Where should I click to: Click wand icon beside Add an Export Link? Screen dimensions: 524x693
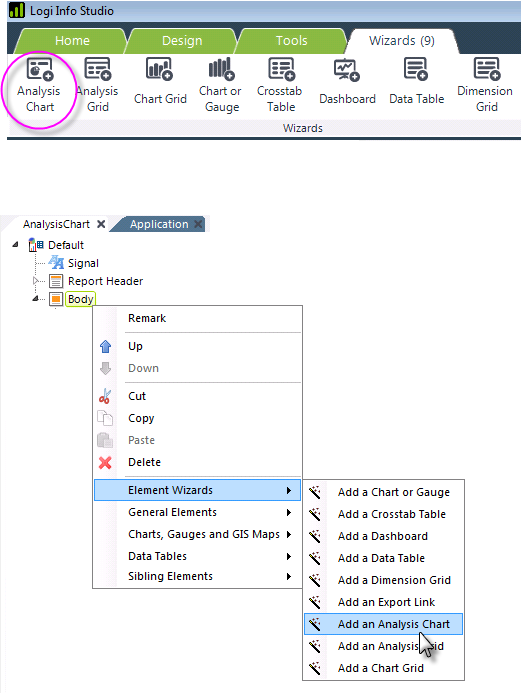coord(315,602)
